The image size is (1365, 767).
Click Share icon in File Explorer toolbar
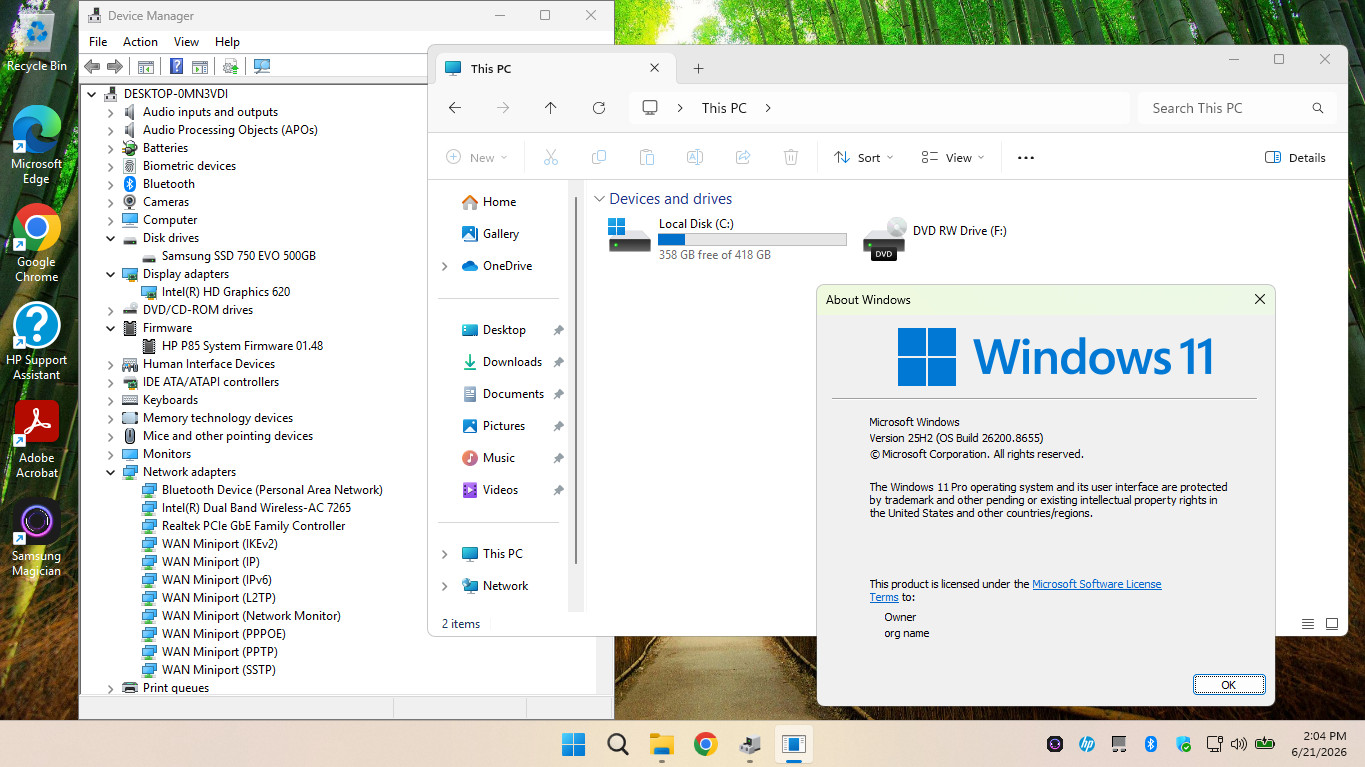click(x=743, y=157)
